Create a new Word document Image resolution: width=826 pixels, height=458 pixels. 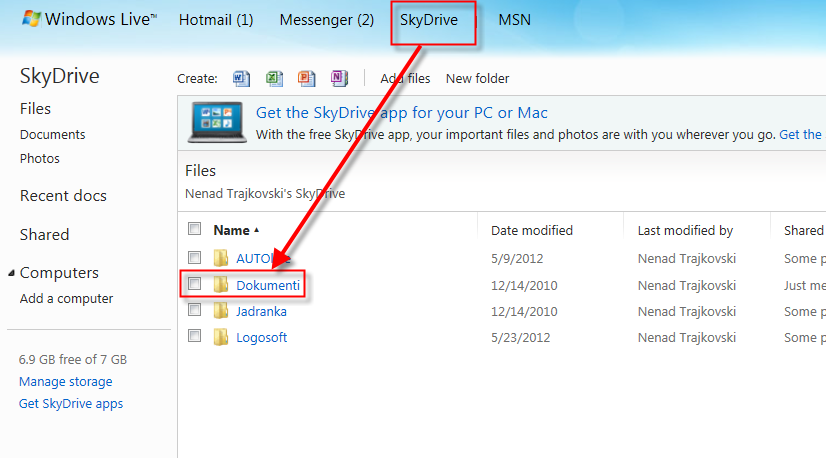pyautogui.click(x=241, y=78)
